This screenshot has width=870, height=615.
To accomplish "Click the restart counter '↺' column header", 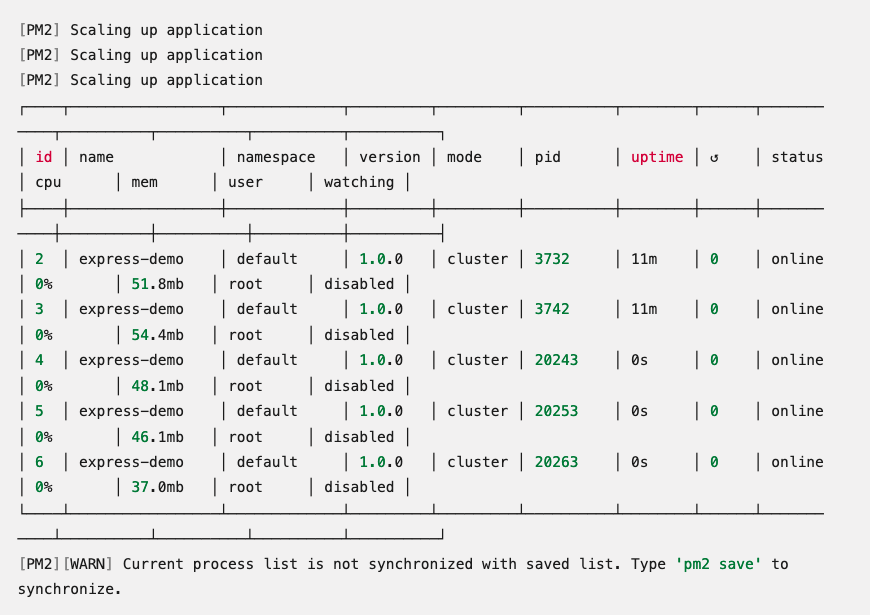I will pyautogui.click(x=715, y=156).
